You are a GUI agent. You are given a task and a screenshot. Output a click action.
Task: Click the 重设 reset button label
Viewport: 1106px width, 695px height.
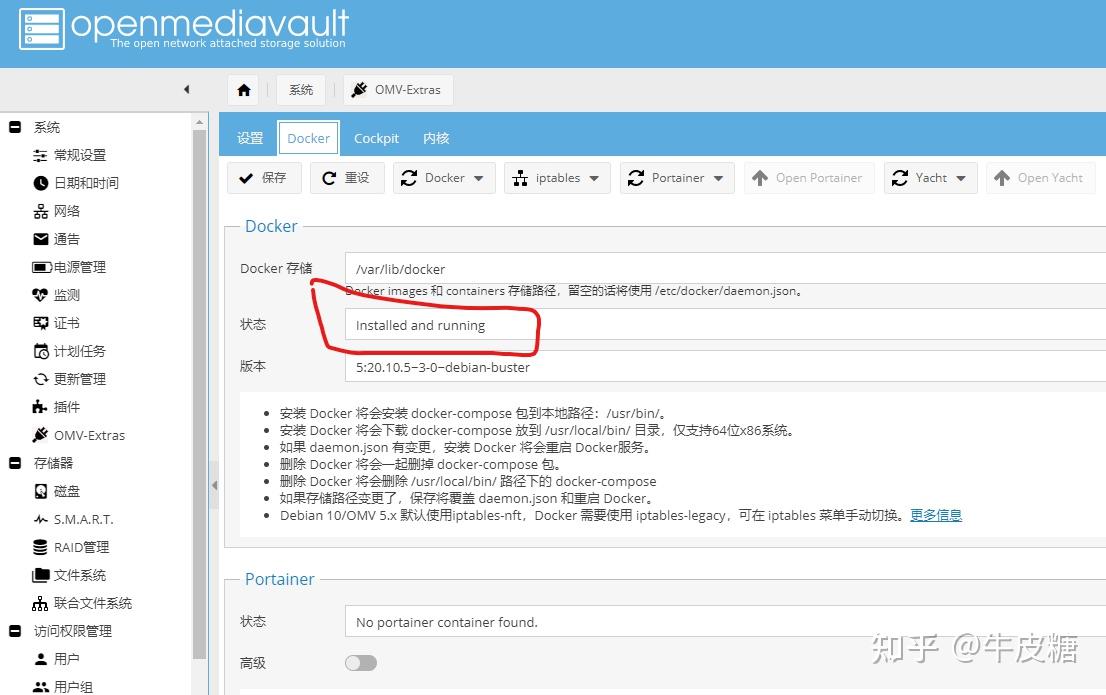click(x=357, y=178)
